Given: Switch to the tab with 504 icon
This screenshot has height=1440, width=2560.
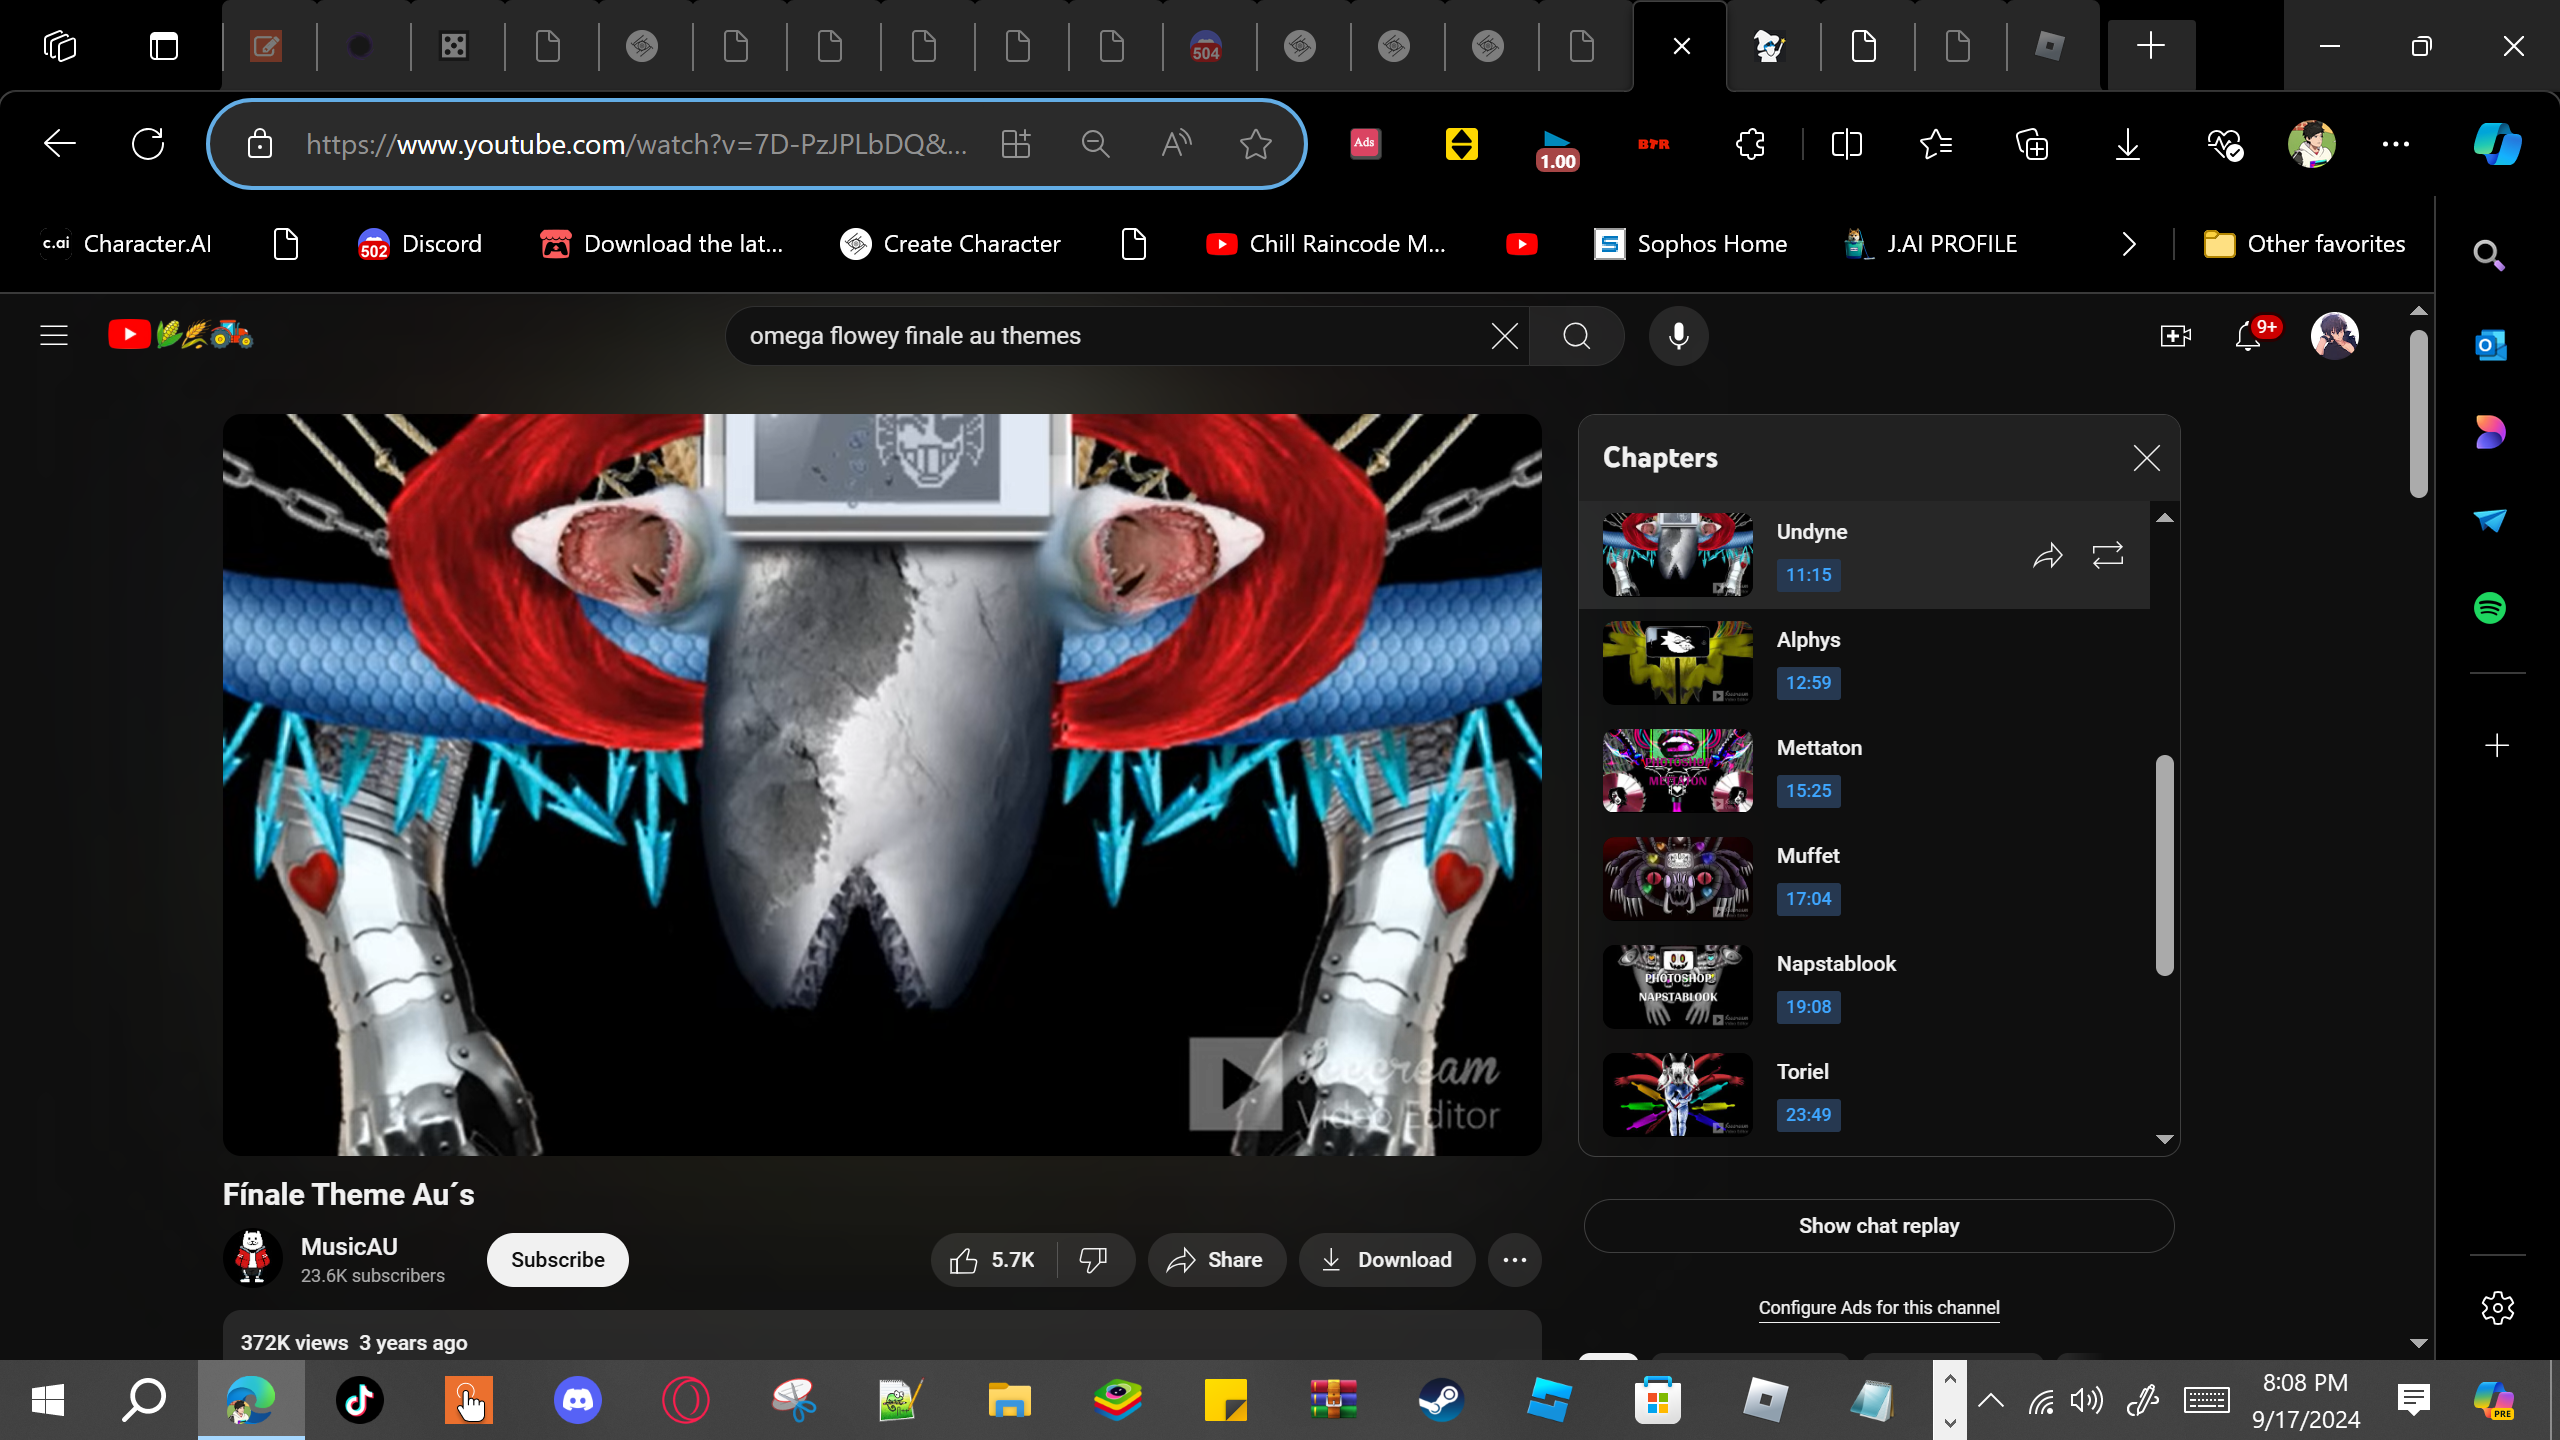Looking at the screenshot, I should (x=1206, y=46).
